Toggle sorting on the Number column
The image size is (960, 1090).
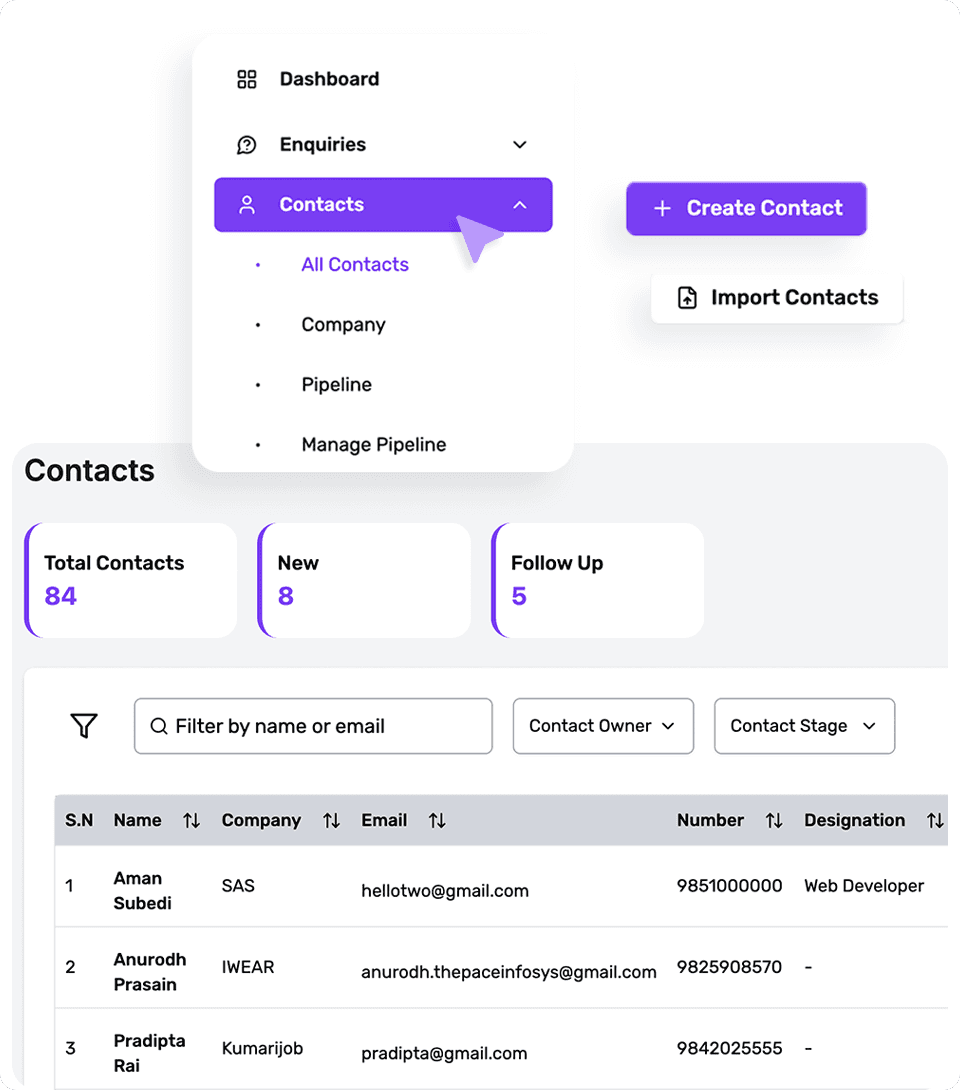774,820
